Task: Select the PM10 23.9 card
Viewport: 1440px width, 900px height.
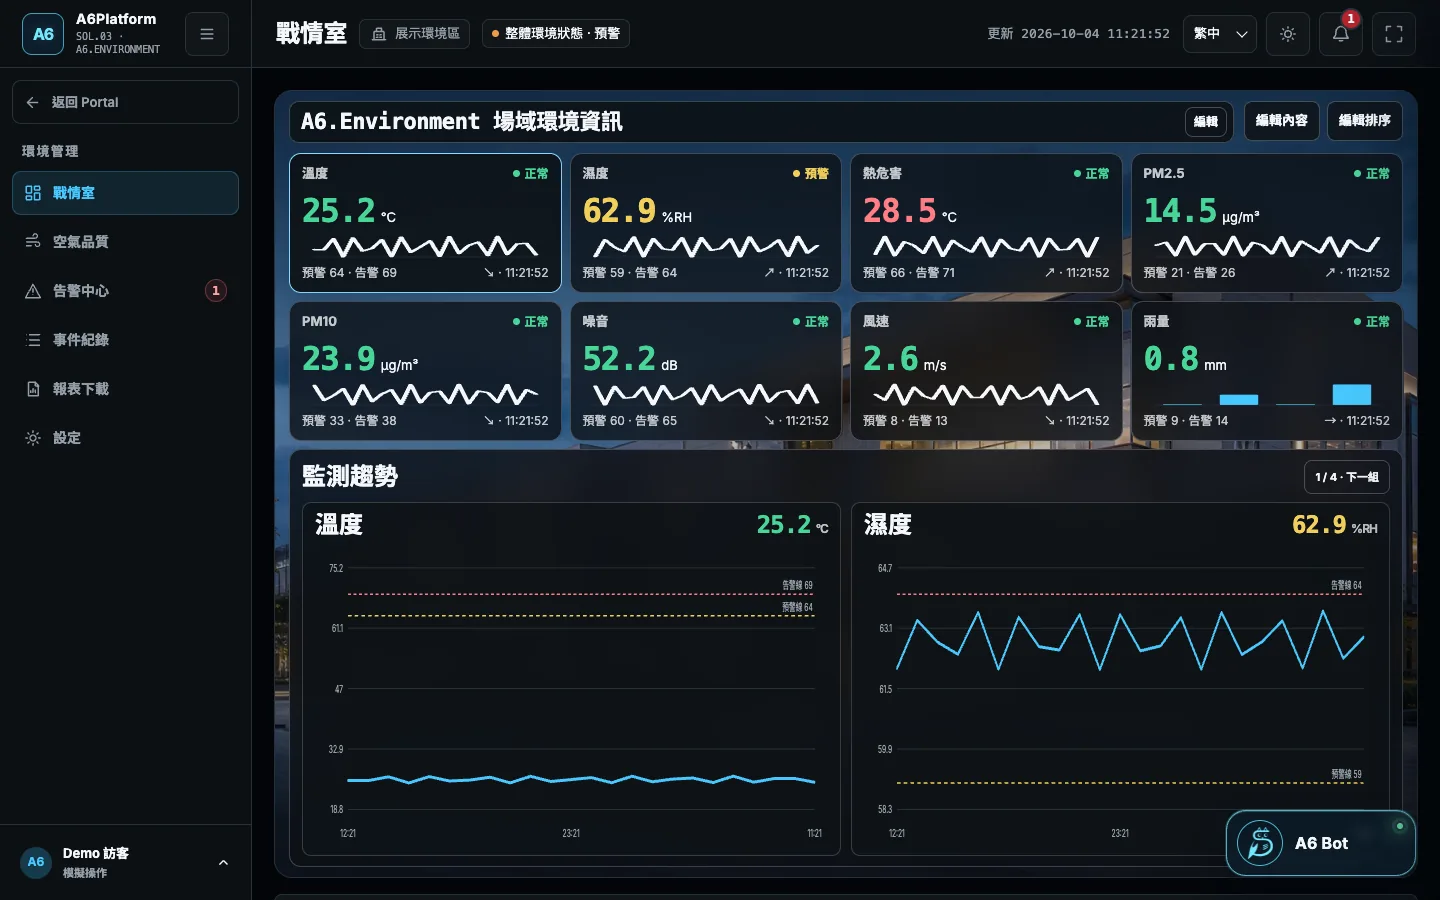Action: 425,371
